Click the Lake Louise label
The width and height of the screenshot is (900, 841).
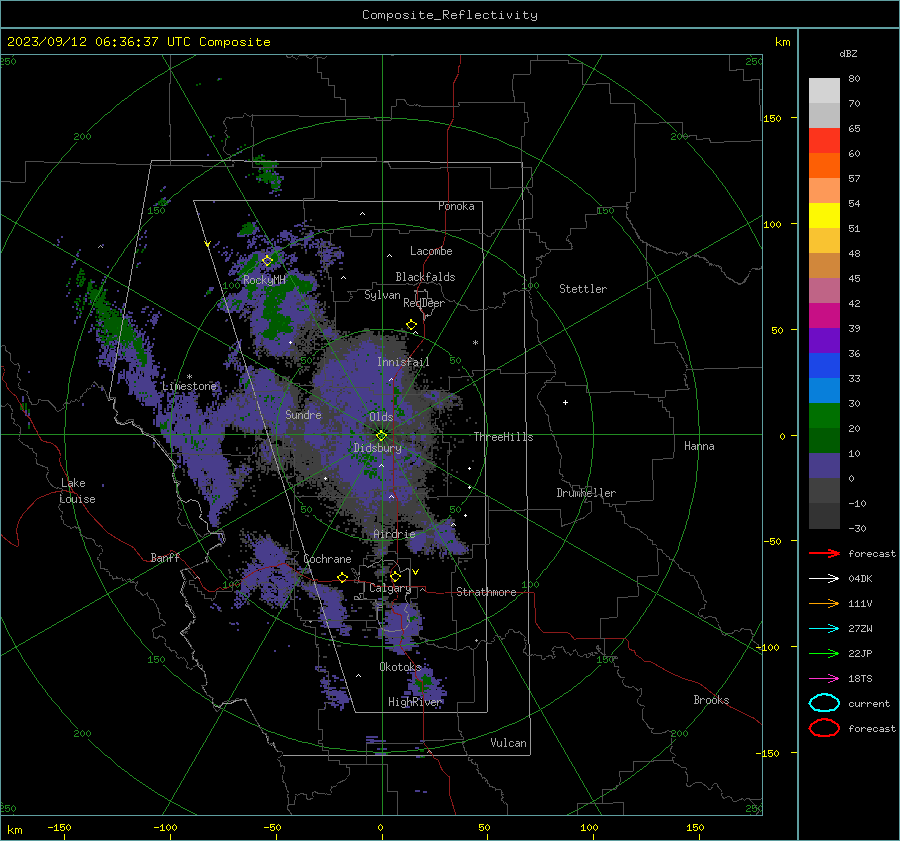click(77, 491)
